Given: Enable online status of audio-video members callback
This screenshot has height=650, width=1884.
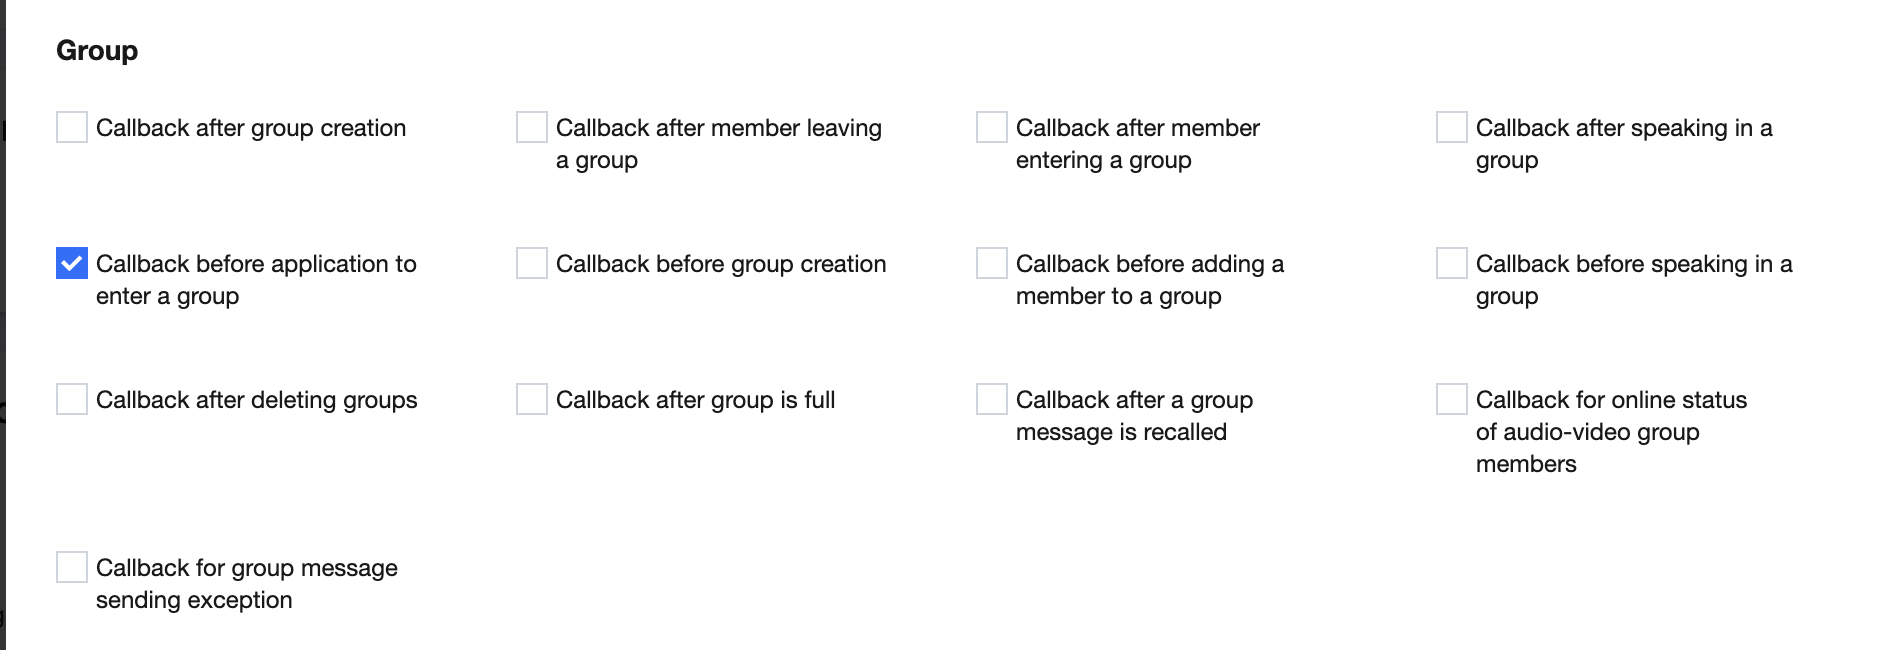Looking at the screenshot, I should click(x=1452, y=399).
